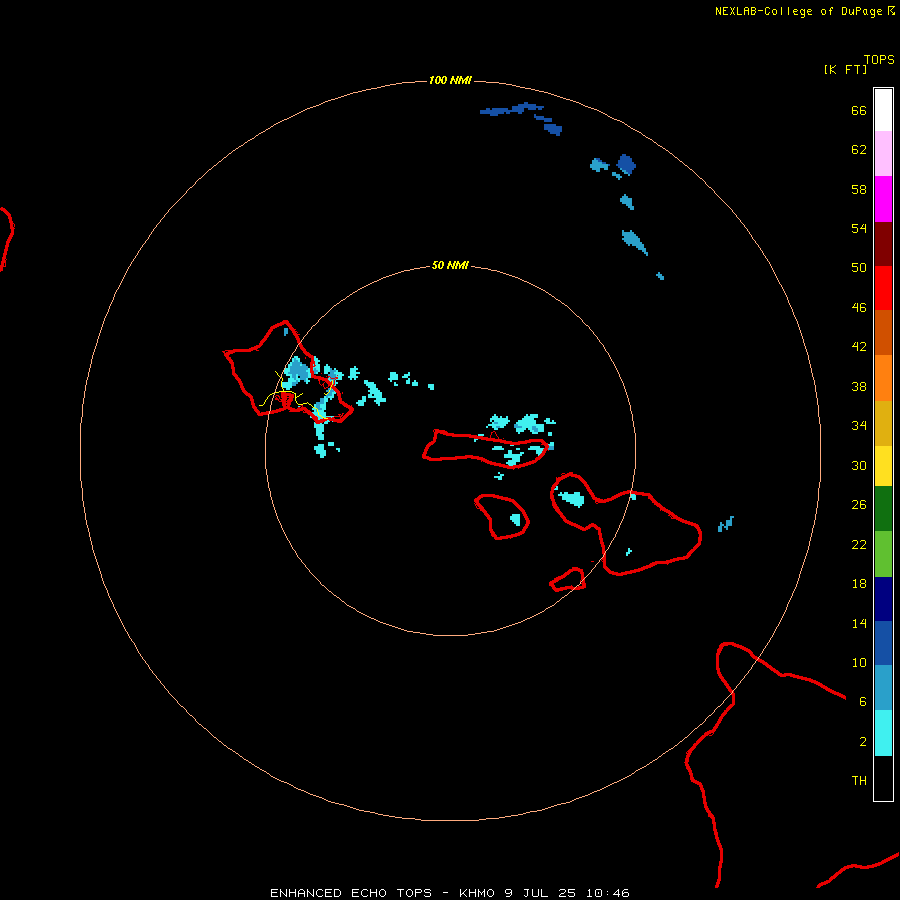Image resolution: width=900 pixels, height=900 pixels.
Task: Click the 100 NMI range ring label
Action: 450,80
